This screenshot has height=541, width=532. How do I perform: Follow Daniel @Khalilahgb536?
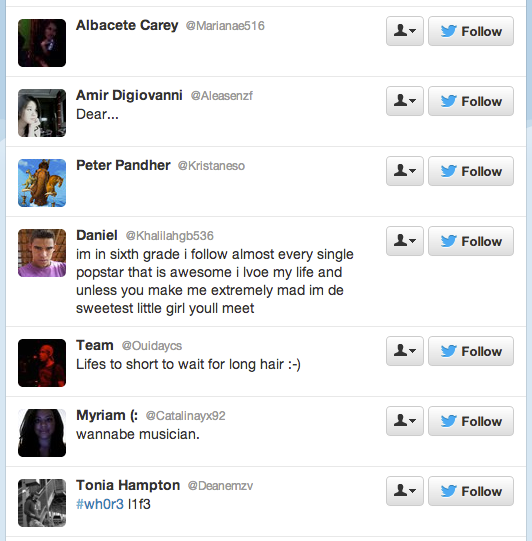coord(471,241)
